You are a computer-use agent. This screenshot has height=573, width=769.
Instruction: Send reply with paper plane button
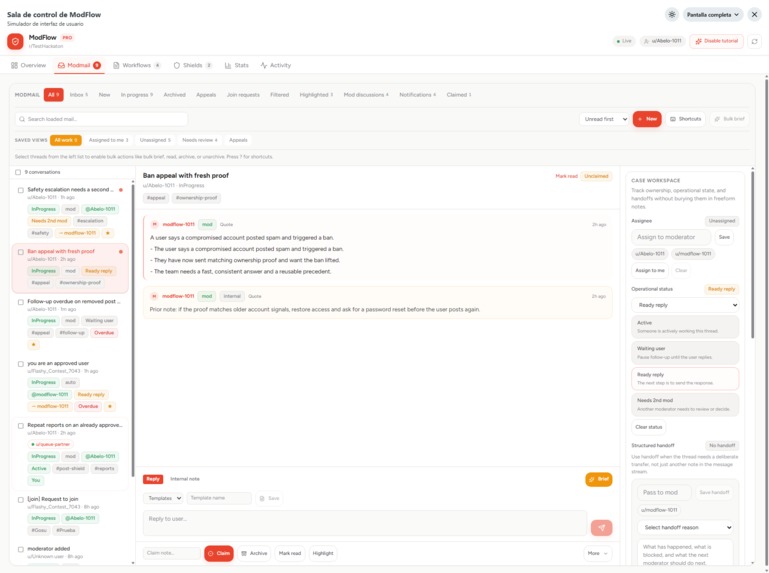[x=601, y=527]
